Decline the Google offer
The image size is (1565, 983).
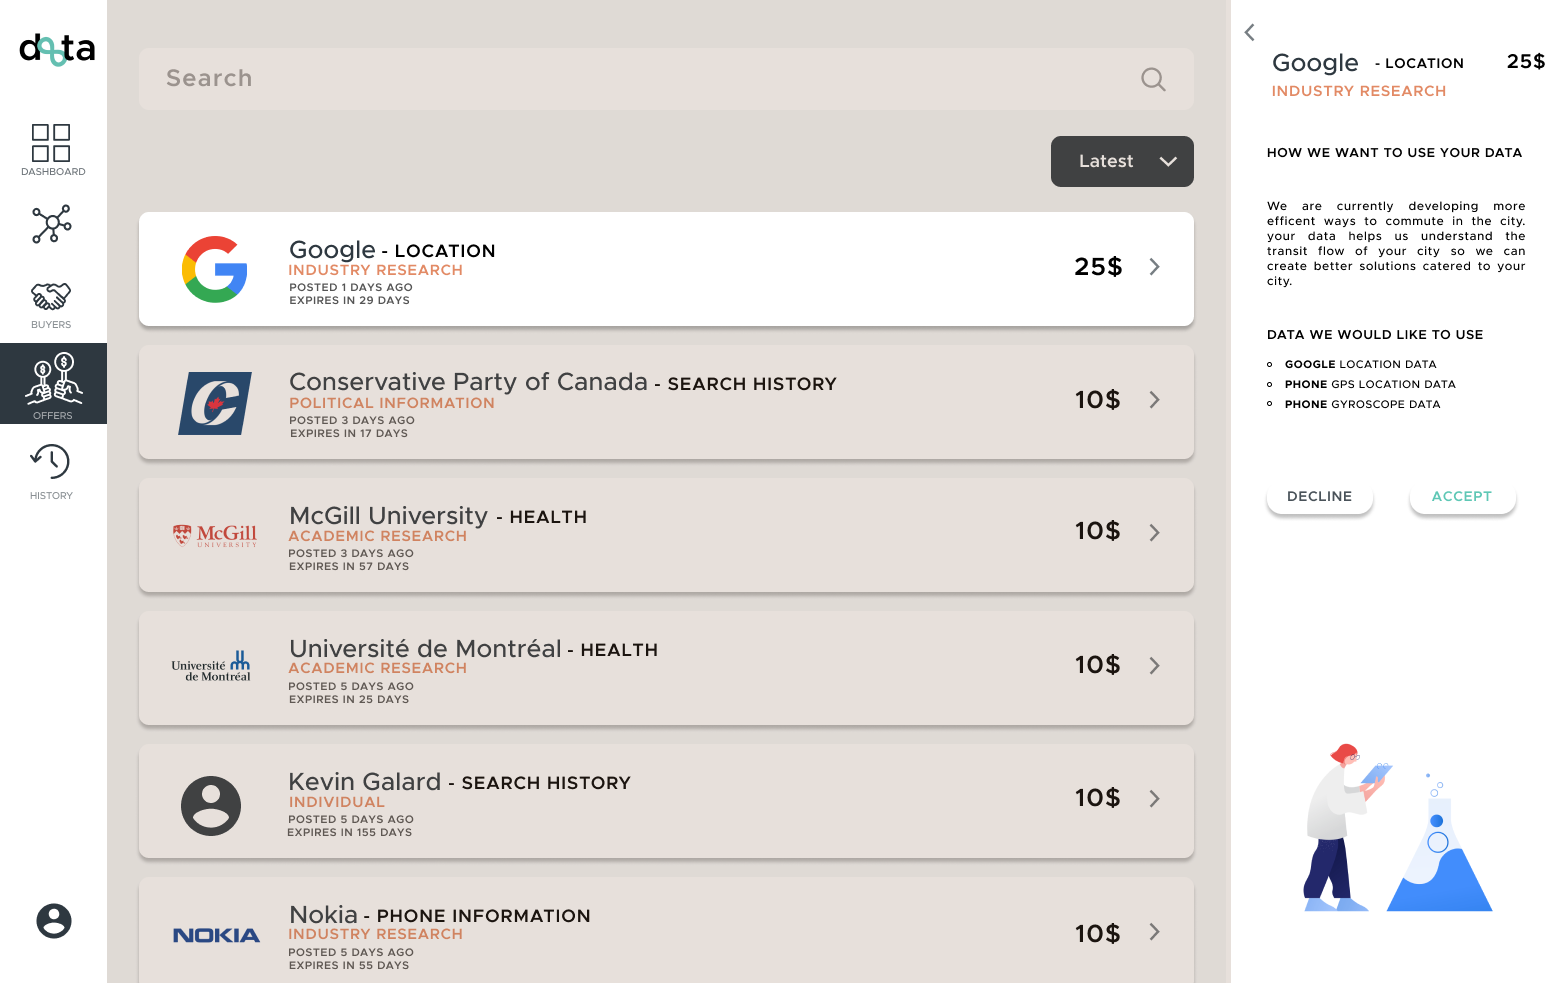click(1319, 497)
